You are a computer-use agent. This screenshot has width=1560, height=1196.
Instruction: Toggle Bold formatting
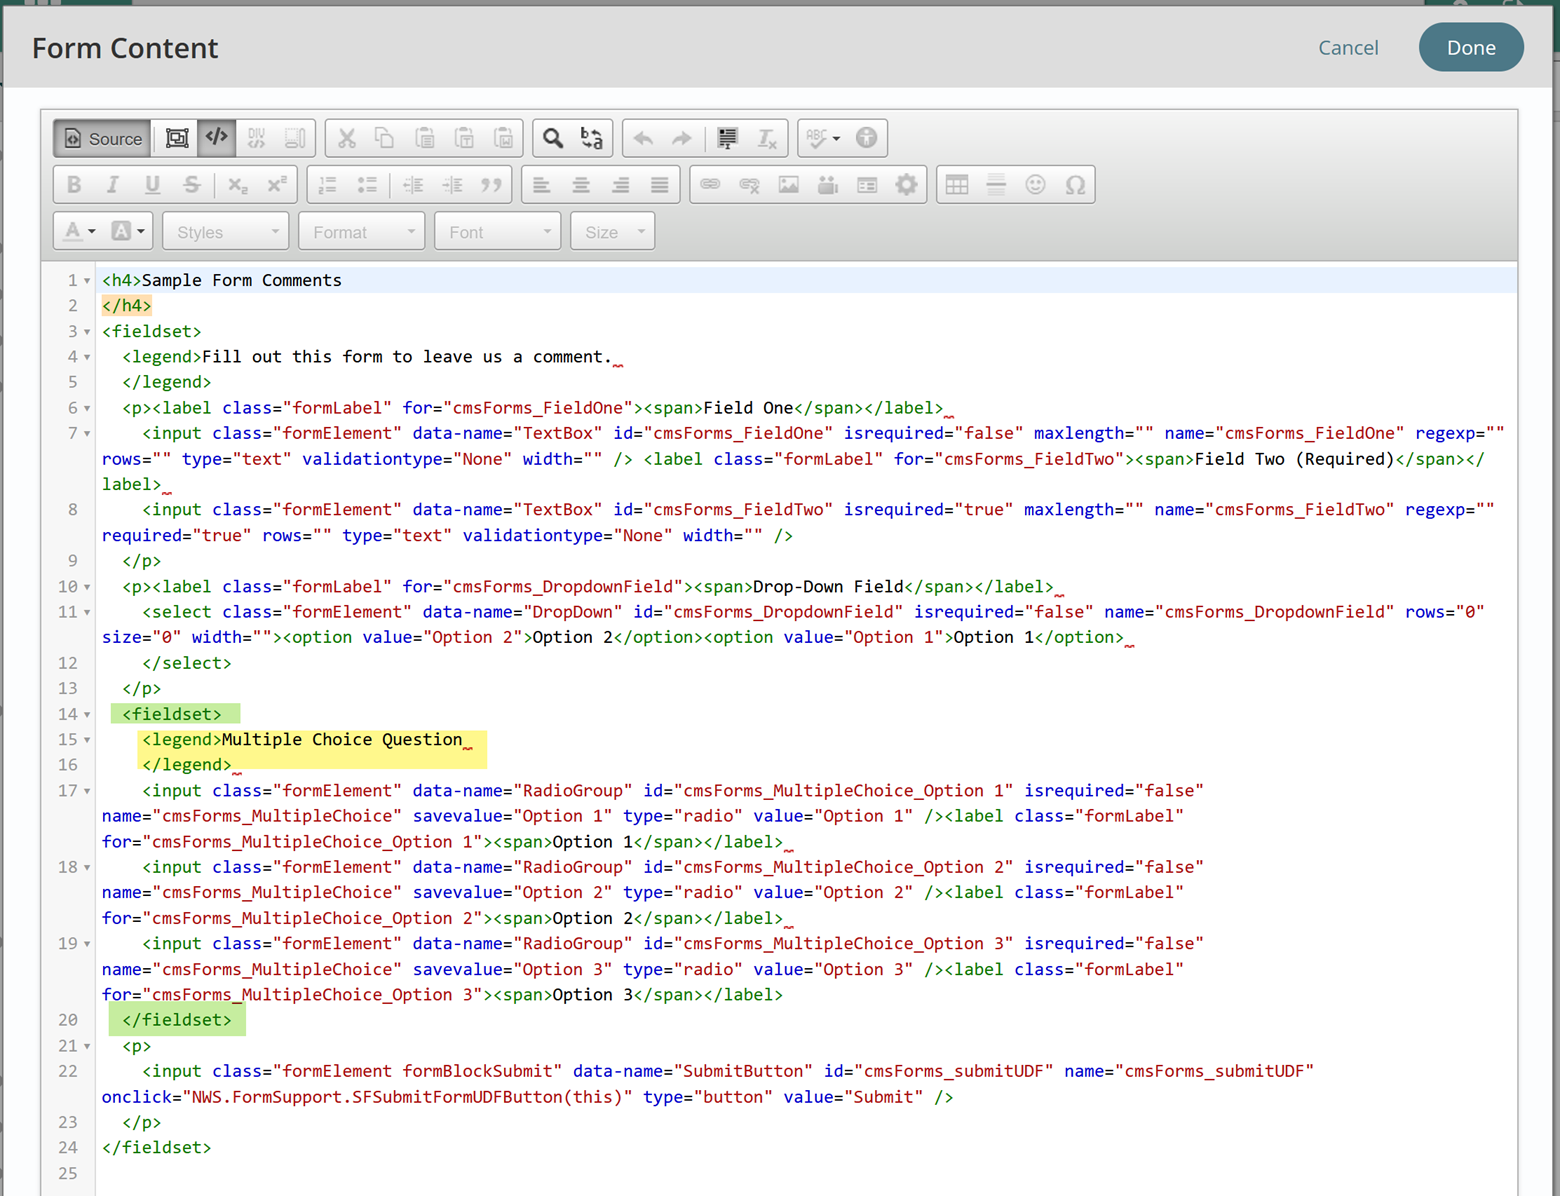(74, 185)
